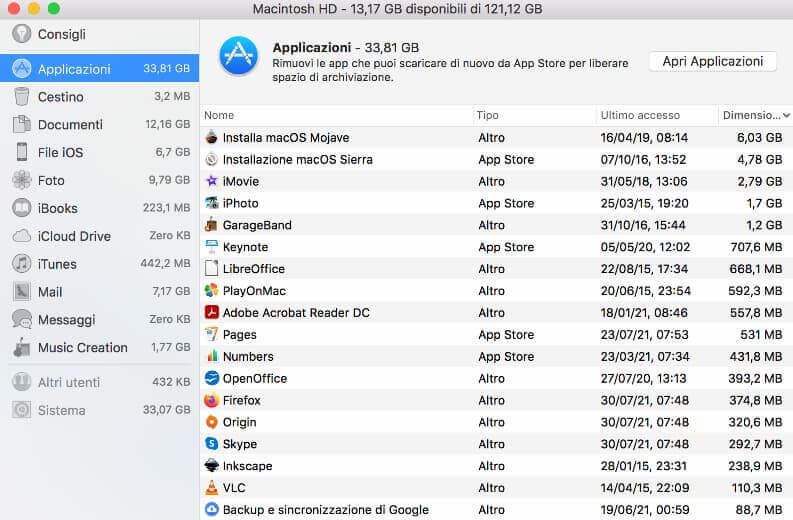Click the Skype app icon

coord(211,444)
